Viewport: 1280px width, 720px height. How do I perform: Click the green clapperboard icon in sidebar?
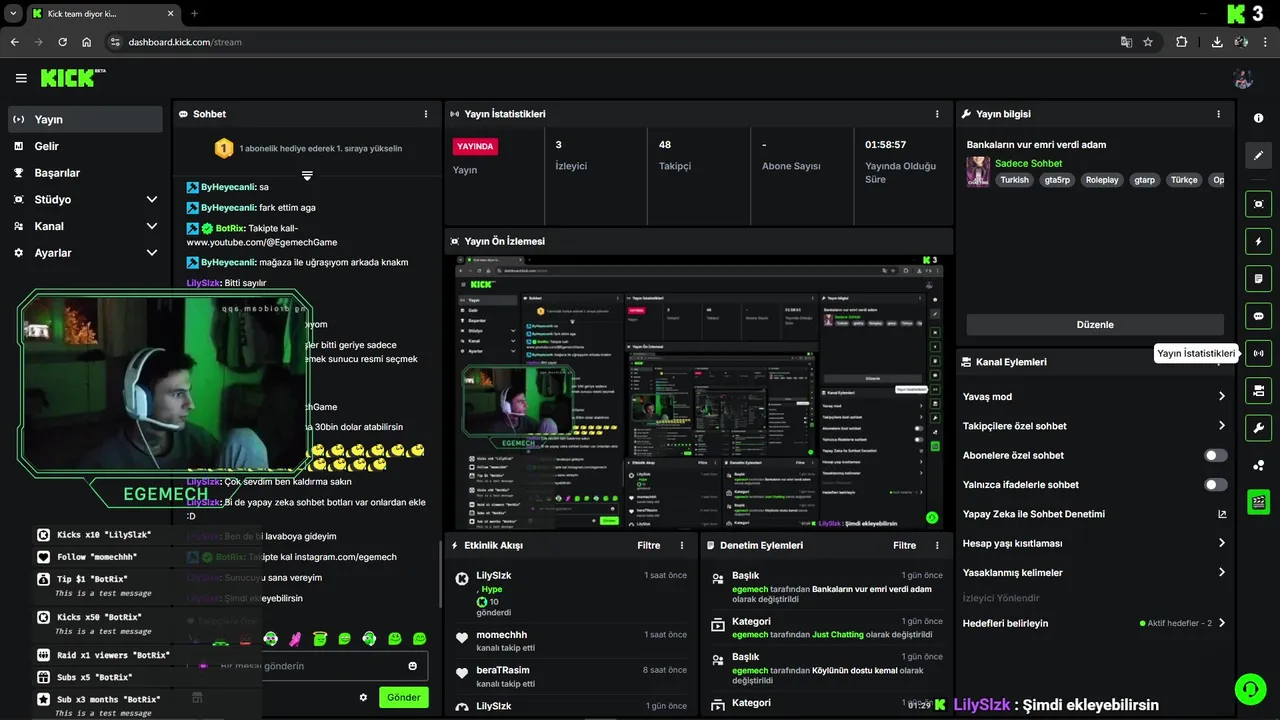point(1258,502)
